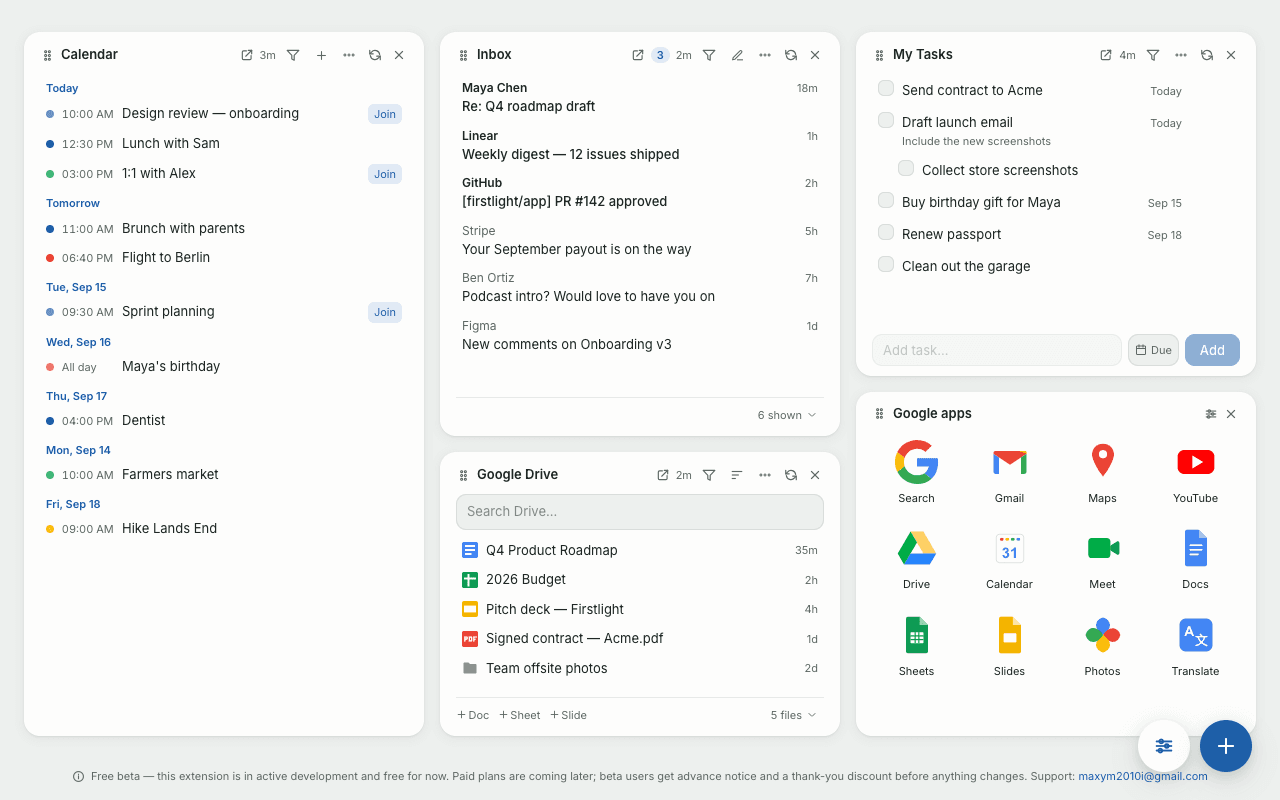Add a widget with blue plus button
This screenshot has width=1280, height=800.
1226,746
